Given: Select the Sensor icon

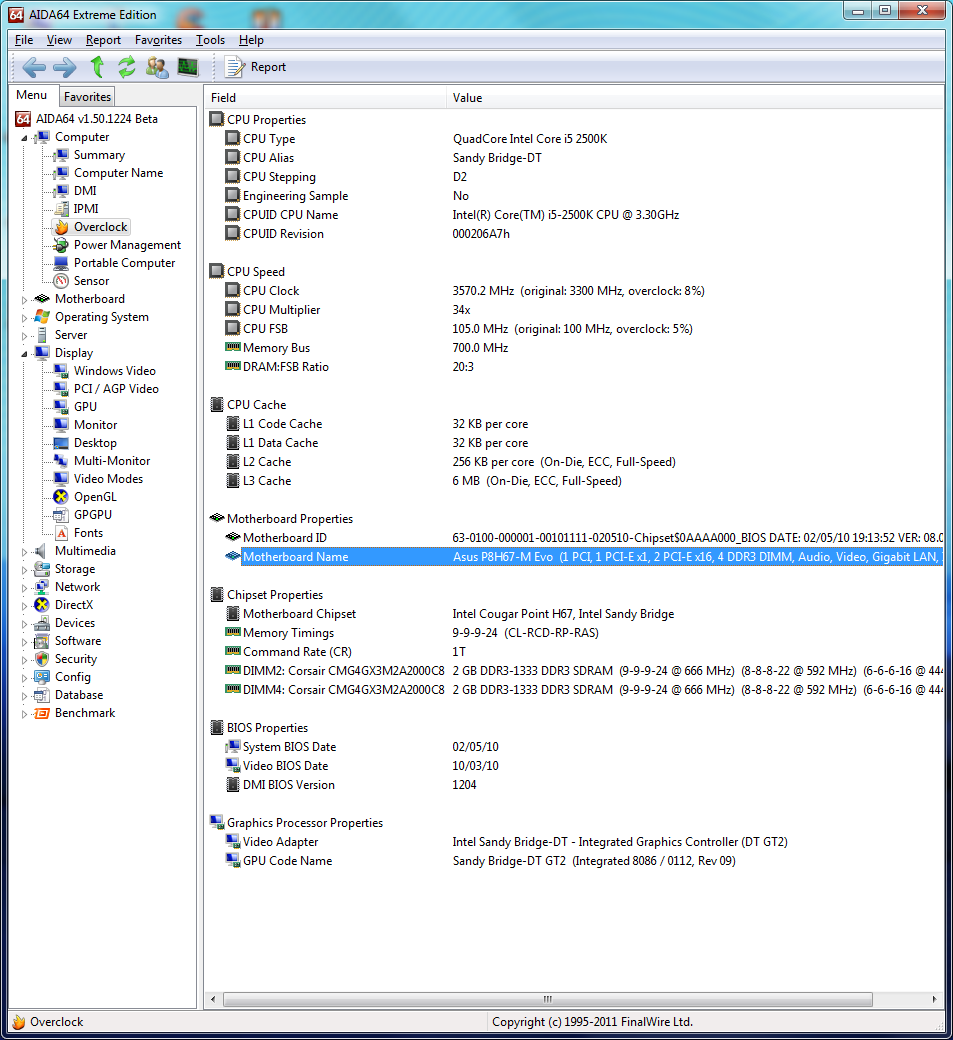Looking at the screenshot, I should 61,281.
